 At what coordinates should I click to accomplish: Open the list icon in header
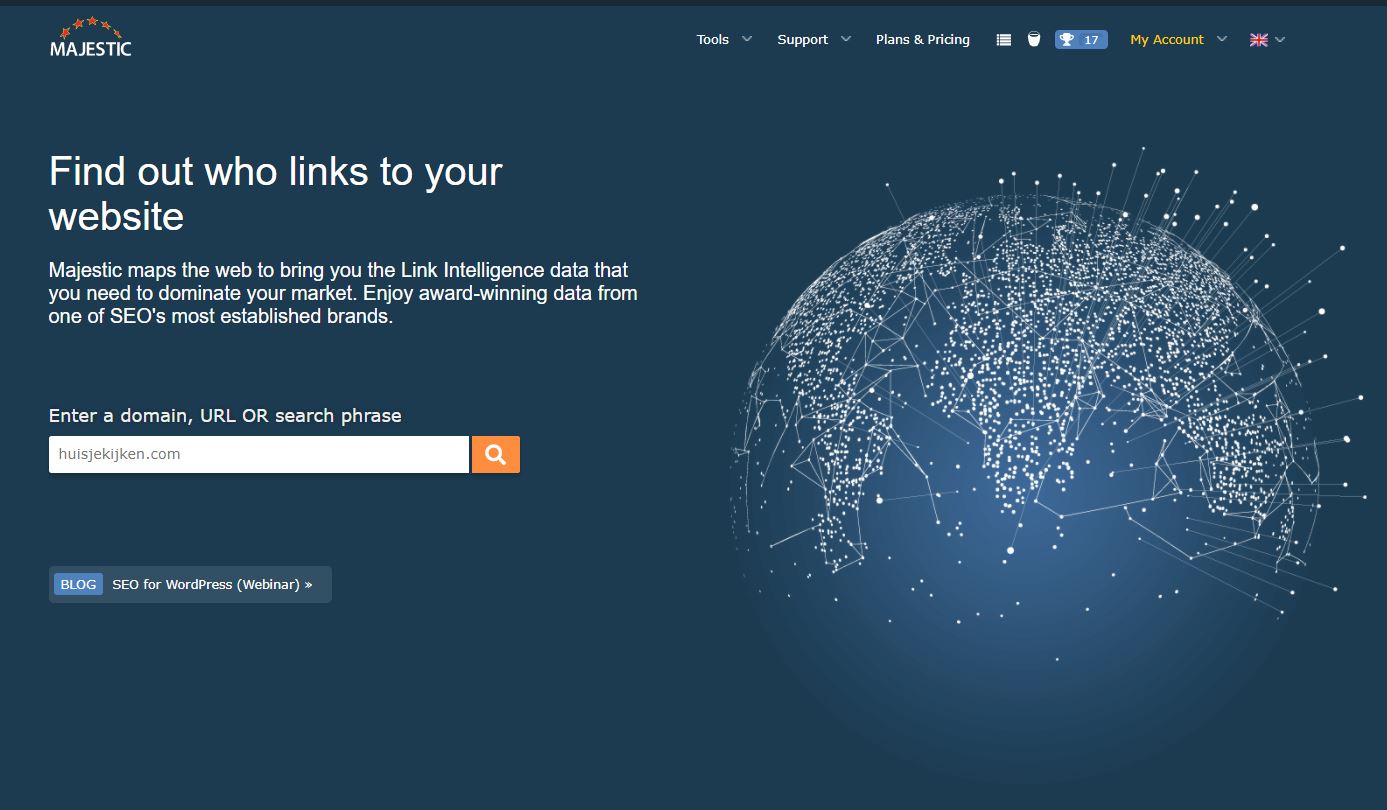(x=1004, y=40)
